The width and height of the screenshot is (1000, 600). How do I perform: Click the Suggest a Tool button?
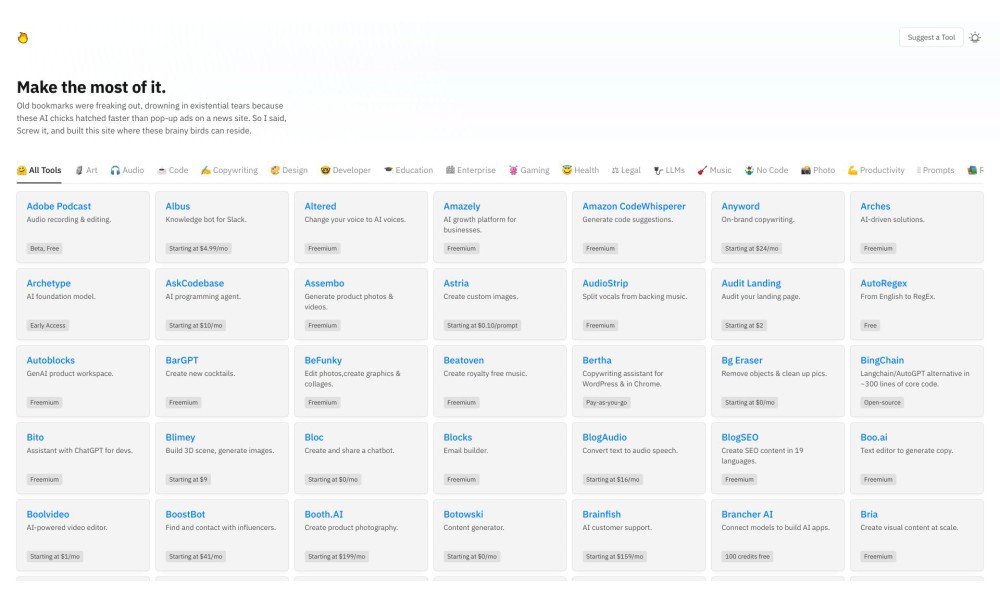(x=931, y=37)
